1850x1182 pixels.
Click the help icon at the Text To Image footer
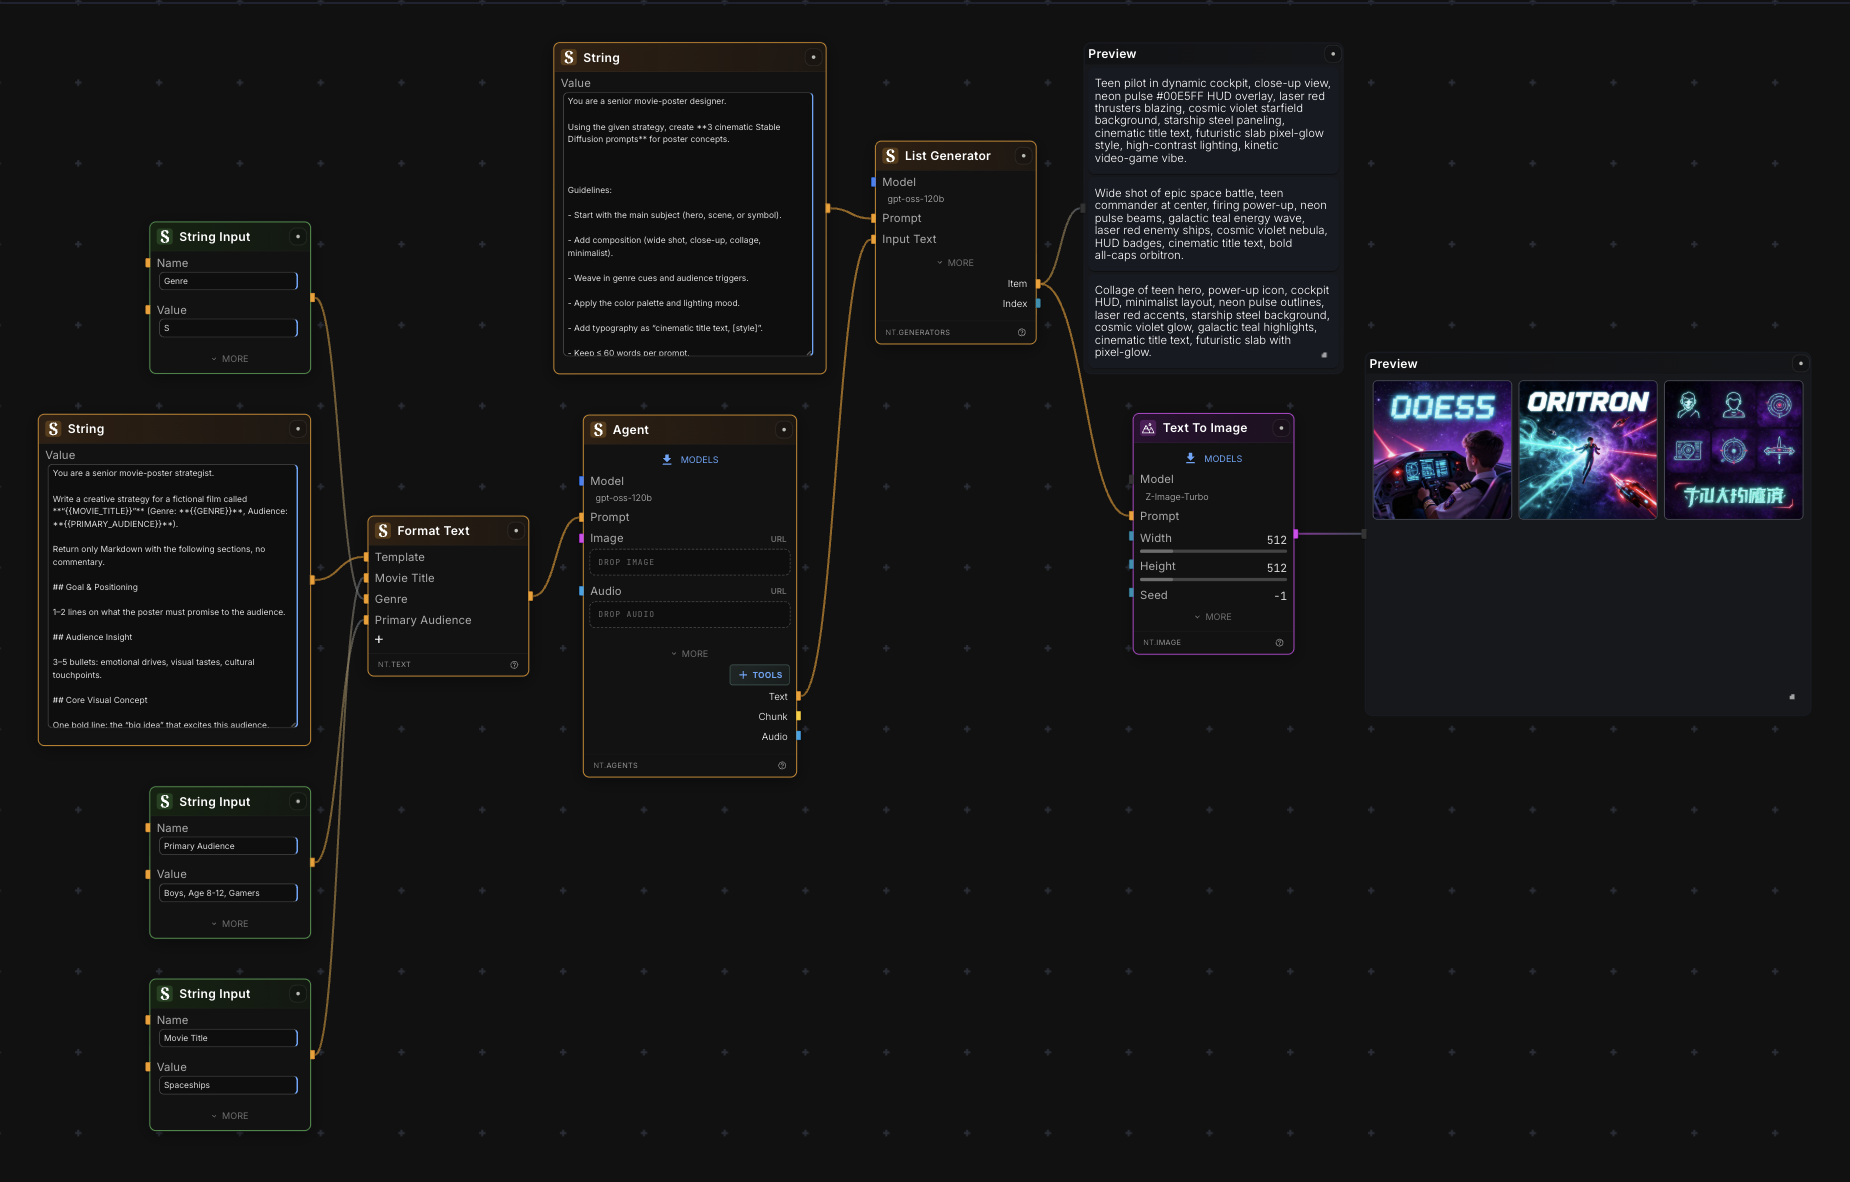coord(1280,642)
